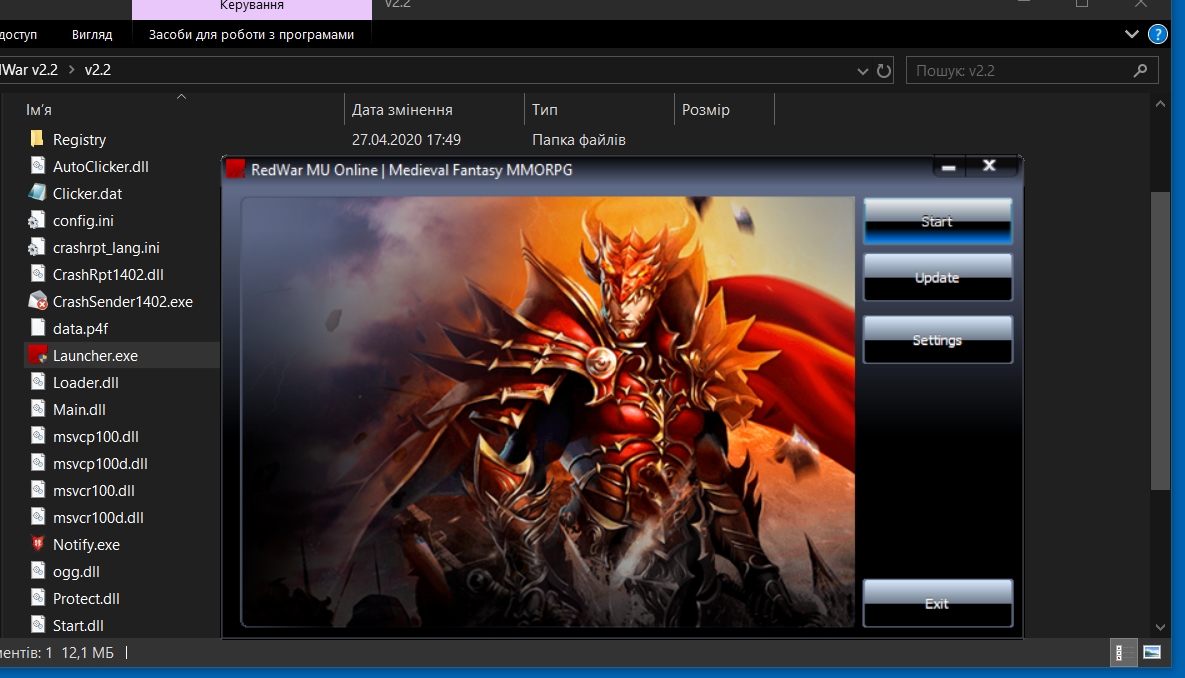The height and width of the screenshot is (678, 1185).
Task: Click the Clicker.dat file icon
Action: (37, 193)
